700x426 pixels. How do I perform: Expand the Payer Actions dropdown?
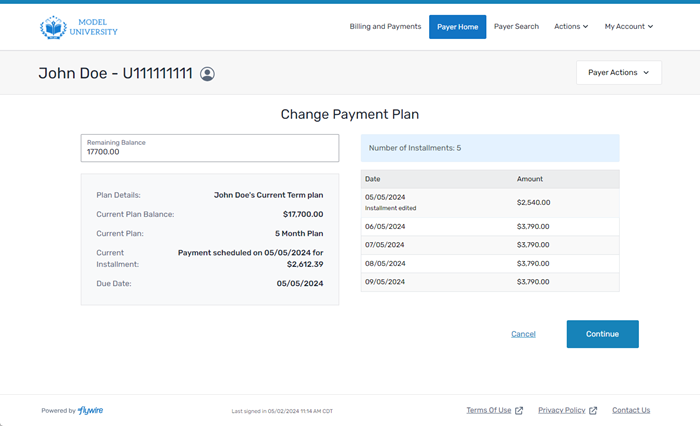click(x=618, y=73)
